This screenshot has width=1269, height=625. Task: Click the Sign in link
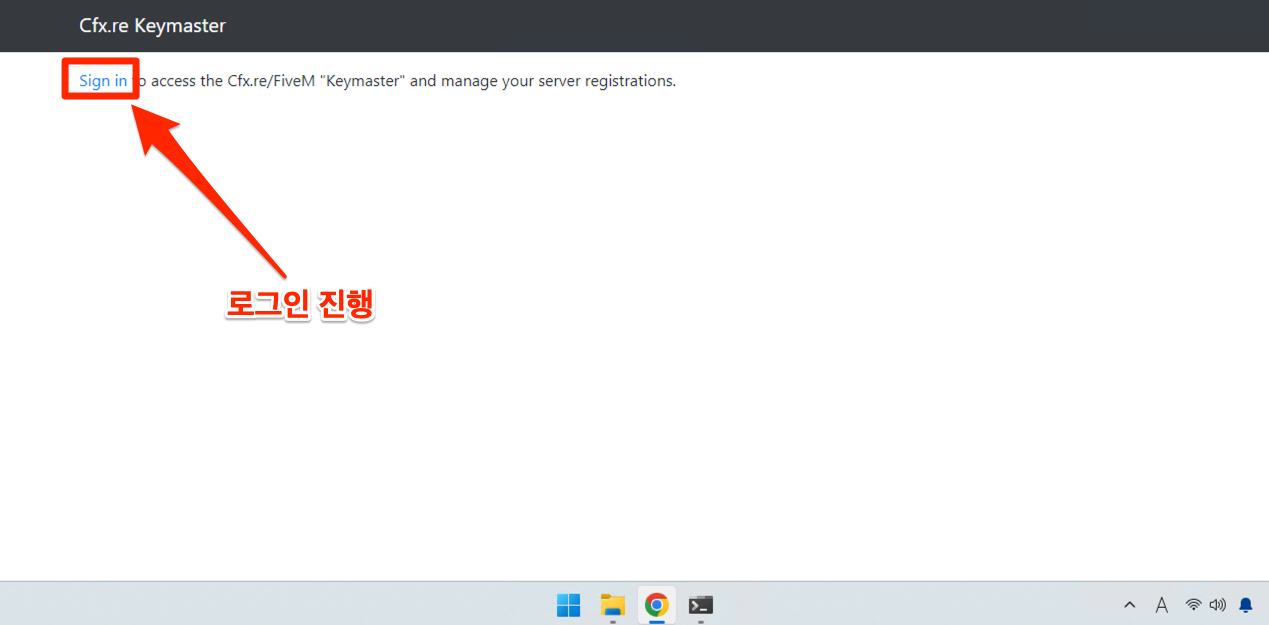(103, 81)
